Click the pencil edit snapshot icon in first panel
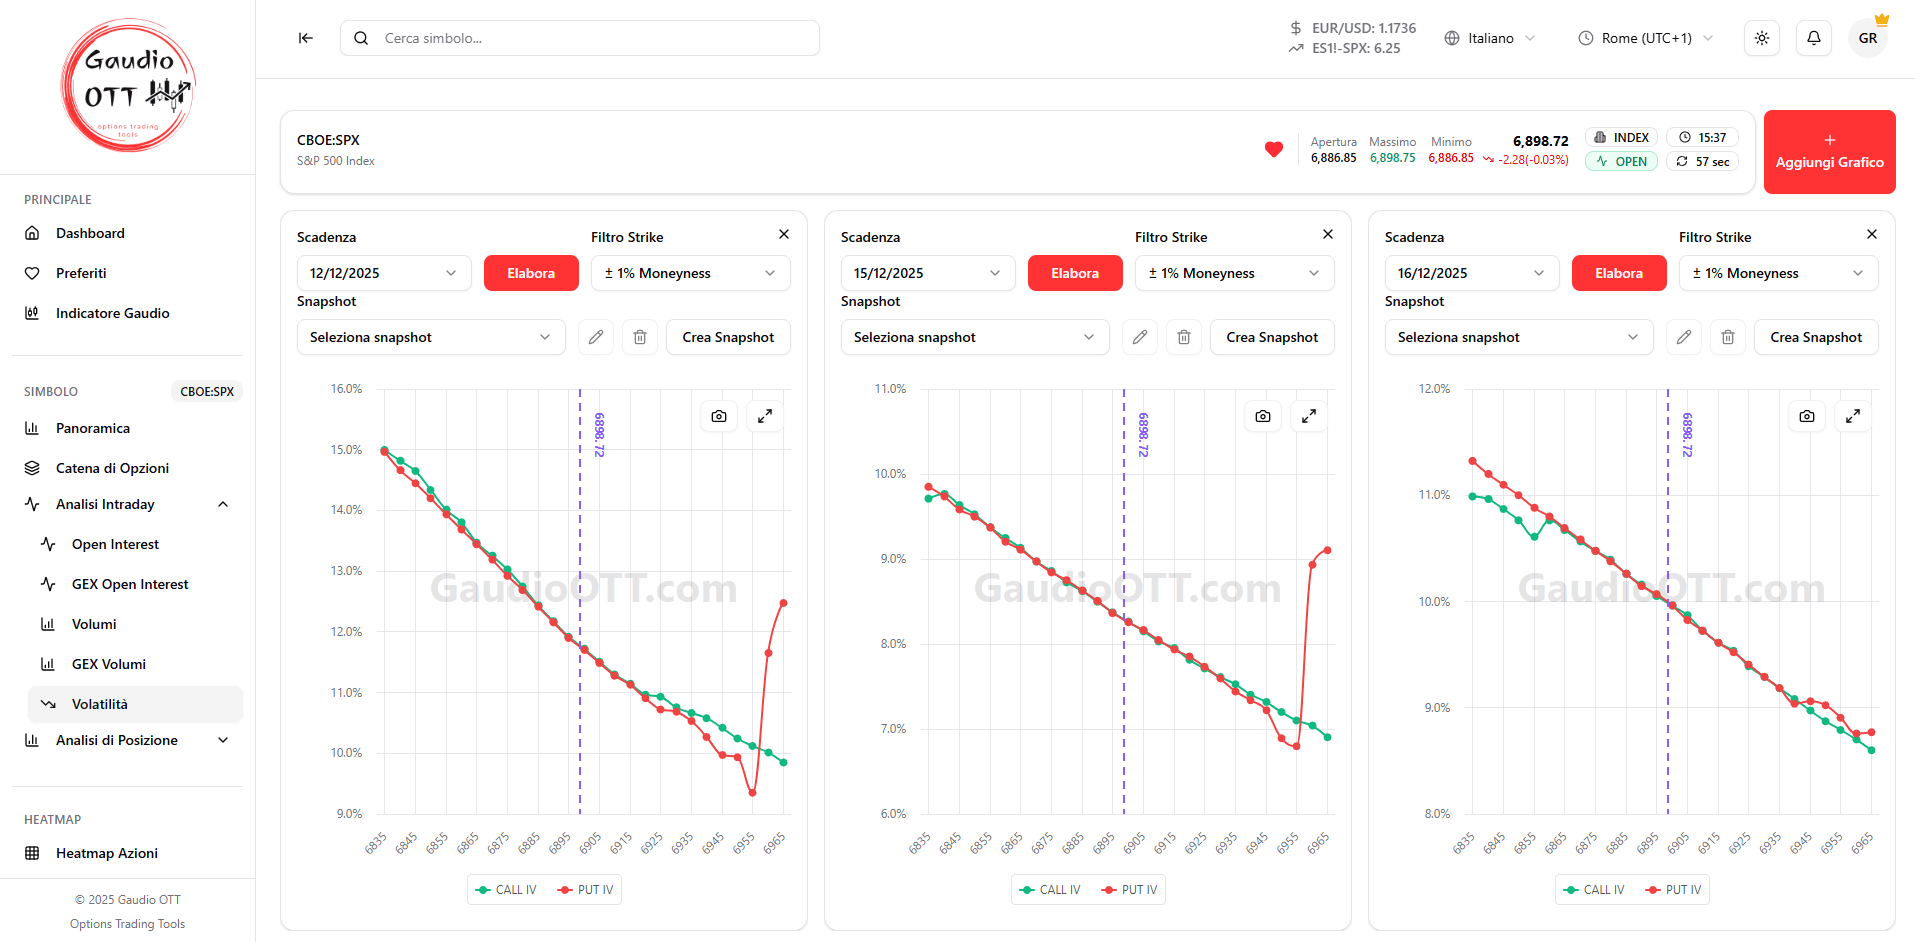The width and height of the screenshot is (1915, 942). pyautogui.click(x=596, y=337)
